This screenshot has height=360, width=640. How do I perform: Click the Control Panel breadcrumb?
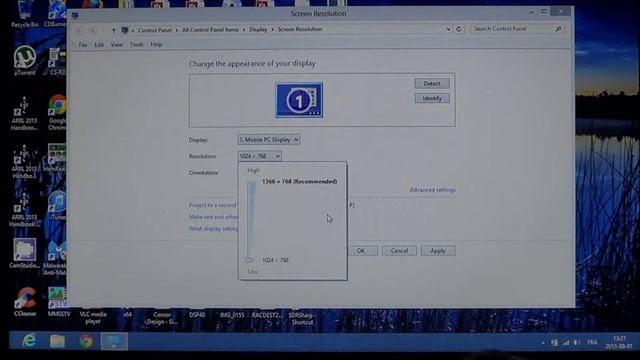(x=155, y=30)
